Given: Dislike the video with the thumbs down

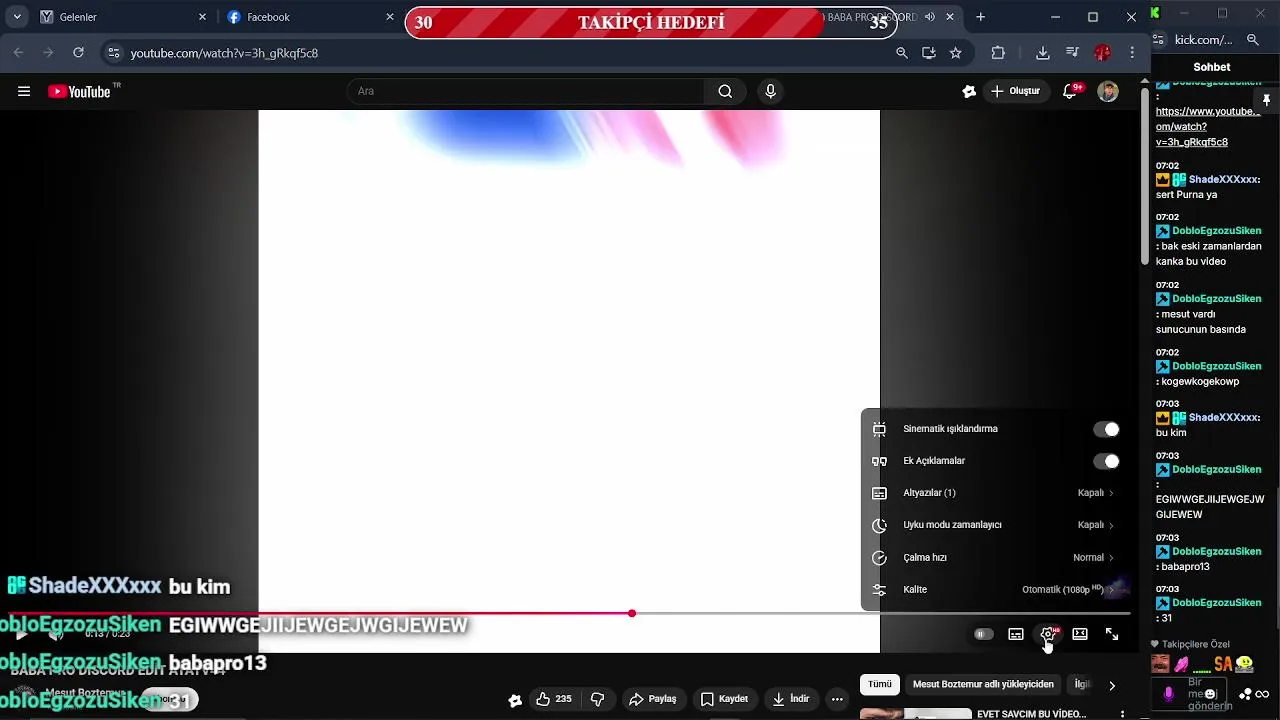Looking at the screenshot, I should tap(598, 699).
